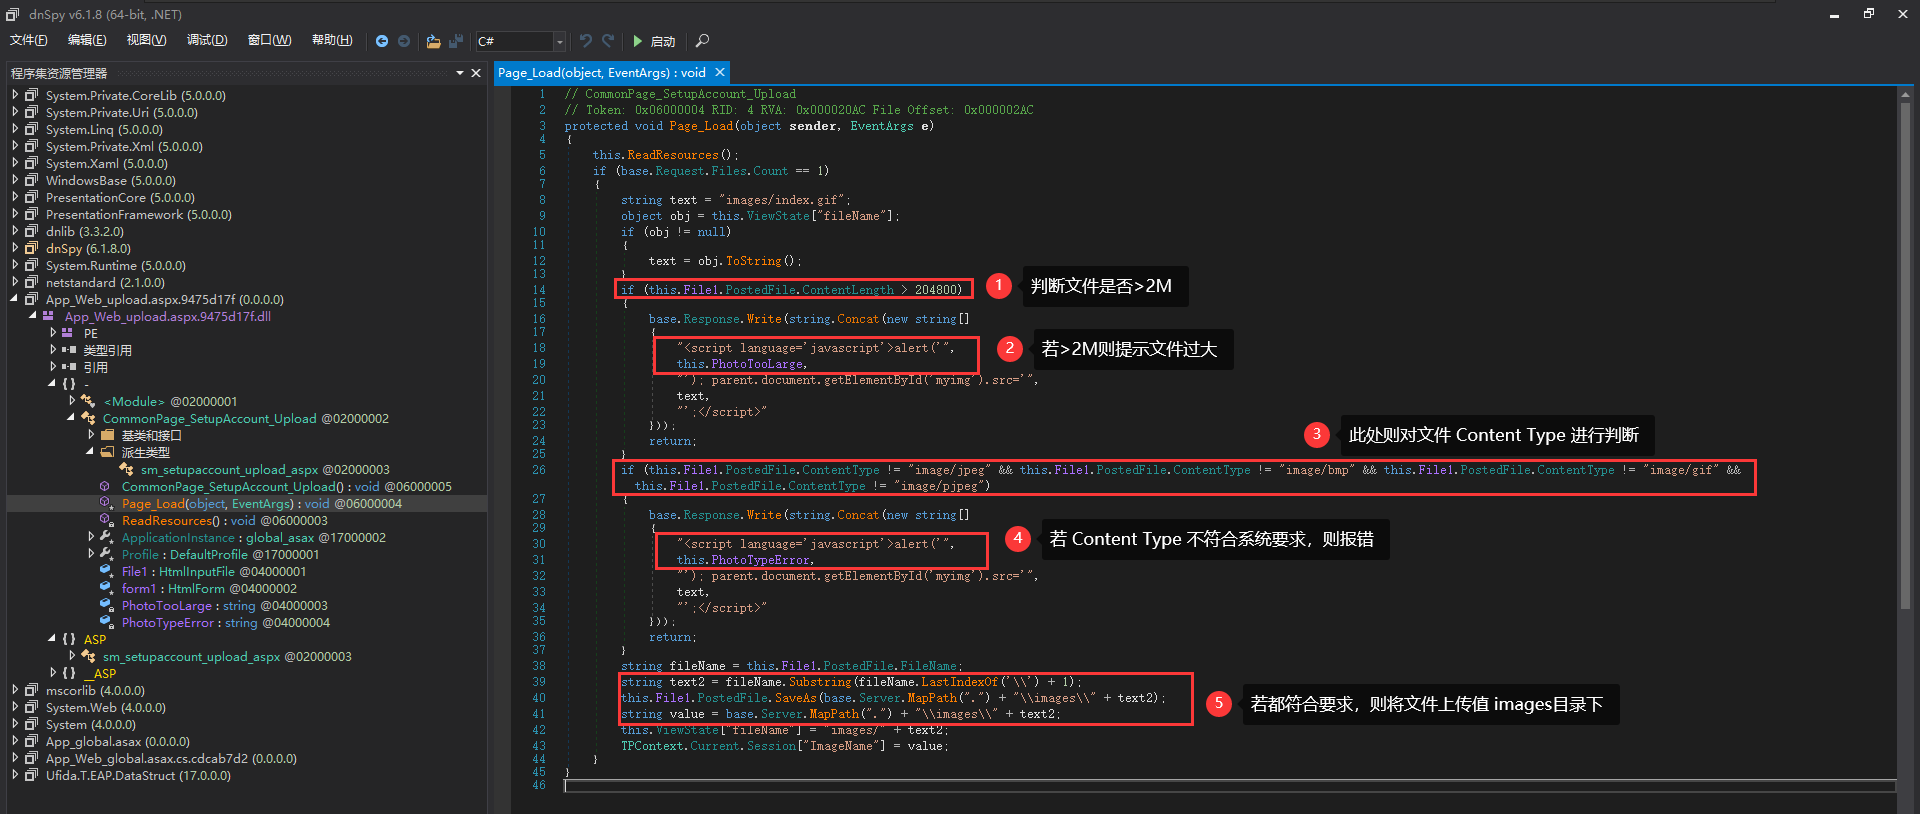Select System.Linq (5.0.0.0) assembly
Screen dimensions: 1920x814
pyautogui.click(x=104, y=129)
